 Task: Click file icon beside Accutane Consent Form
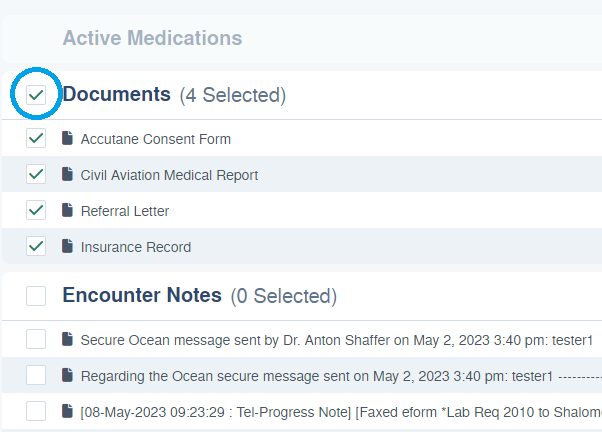(67, 139)
